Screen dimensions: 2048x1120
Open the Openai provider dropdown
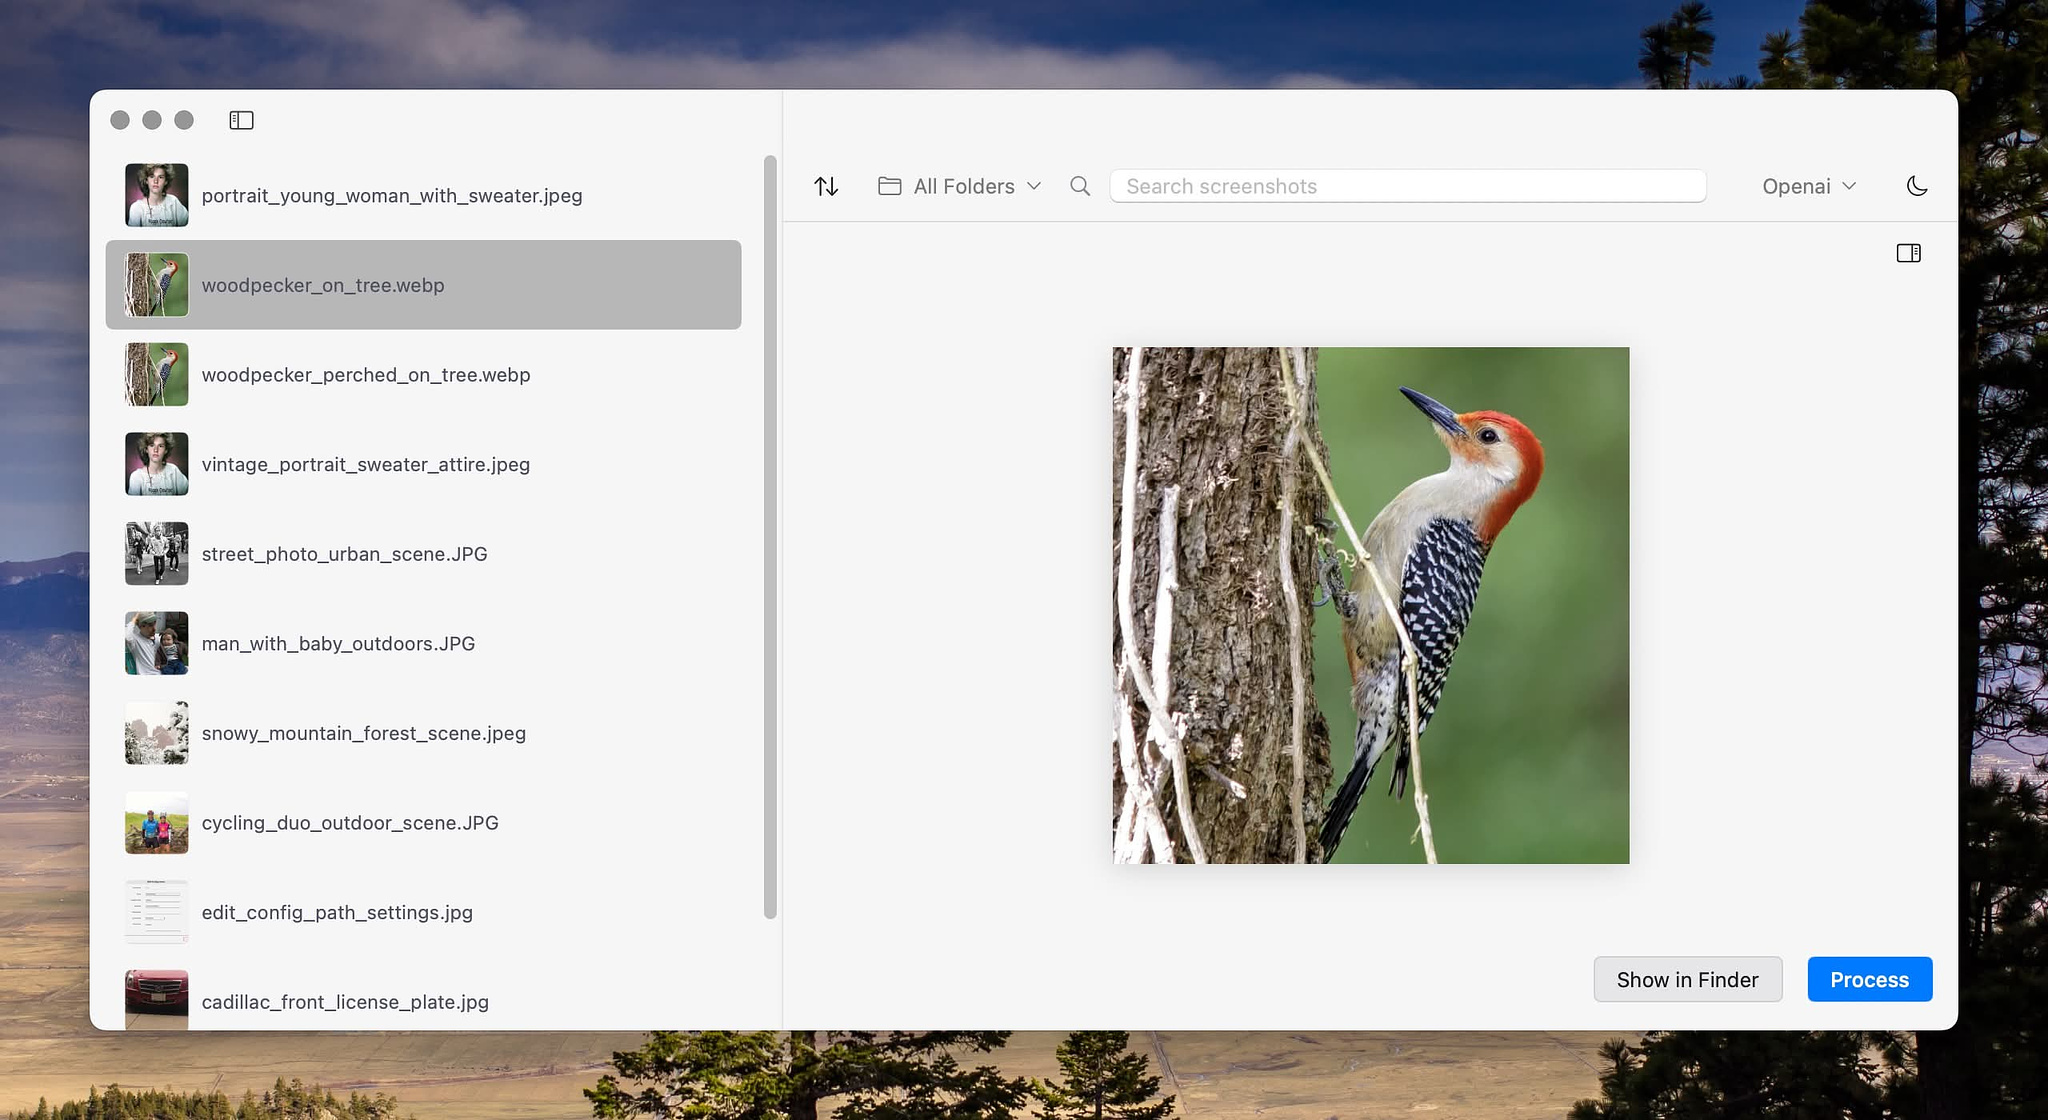pyautogui.click(x=1808, y=186)
